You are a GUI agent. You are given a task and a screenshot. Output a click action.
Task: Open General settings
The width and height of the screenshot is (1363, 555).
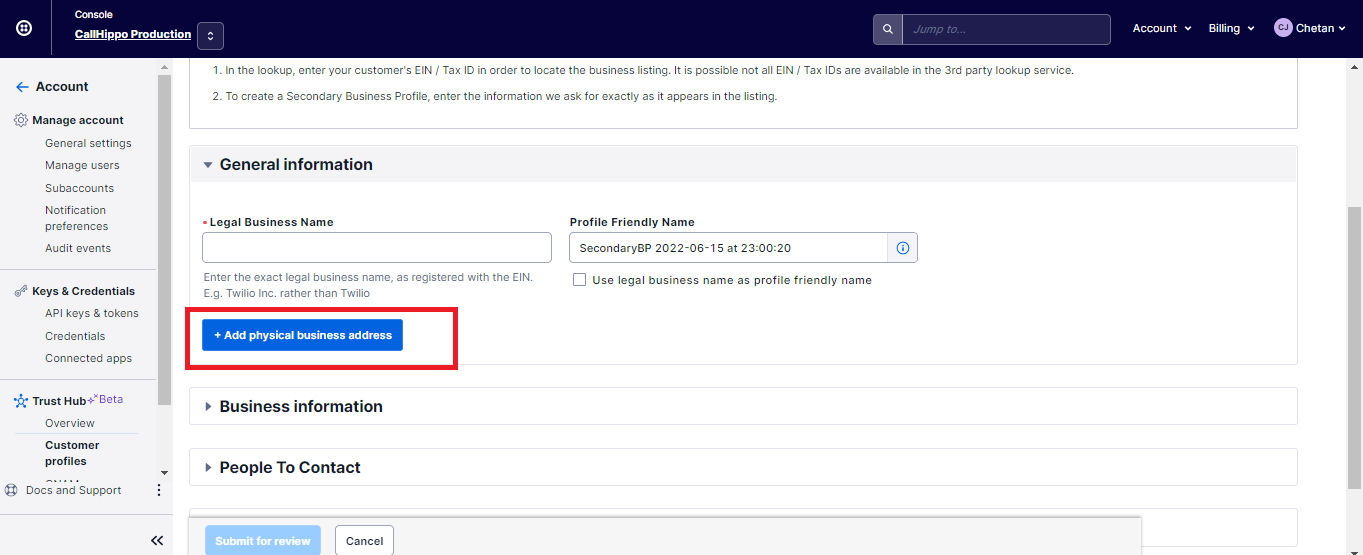(88, 143)
